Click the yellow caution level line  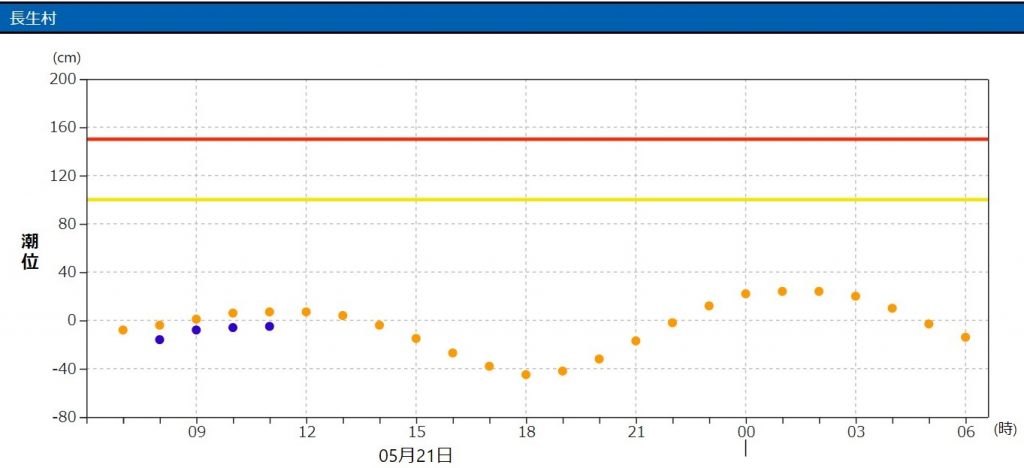(x=537, y=200)
